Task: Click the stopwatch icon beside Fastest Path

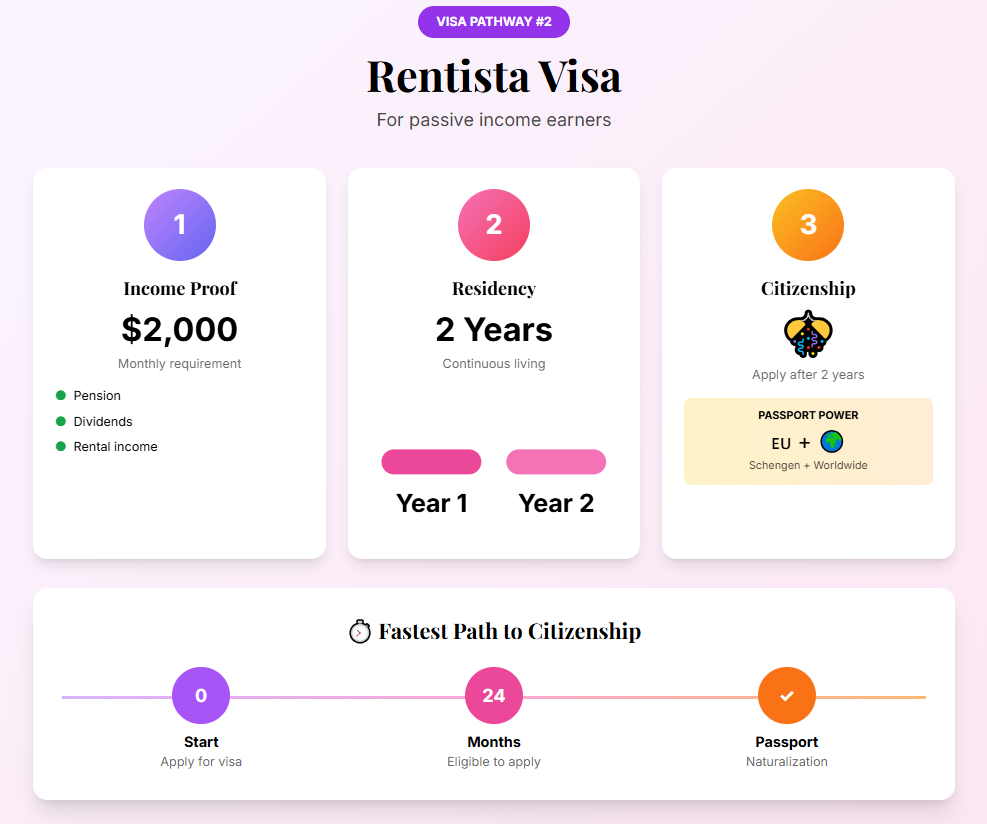Action: [360, 632]
